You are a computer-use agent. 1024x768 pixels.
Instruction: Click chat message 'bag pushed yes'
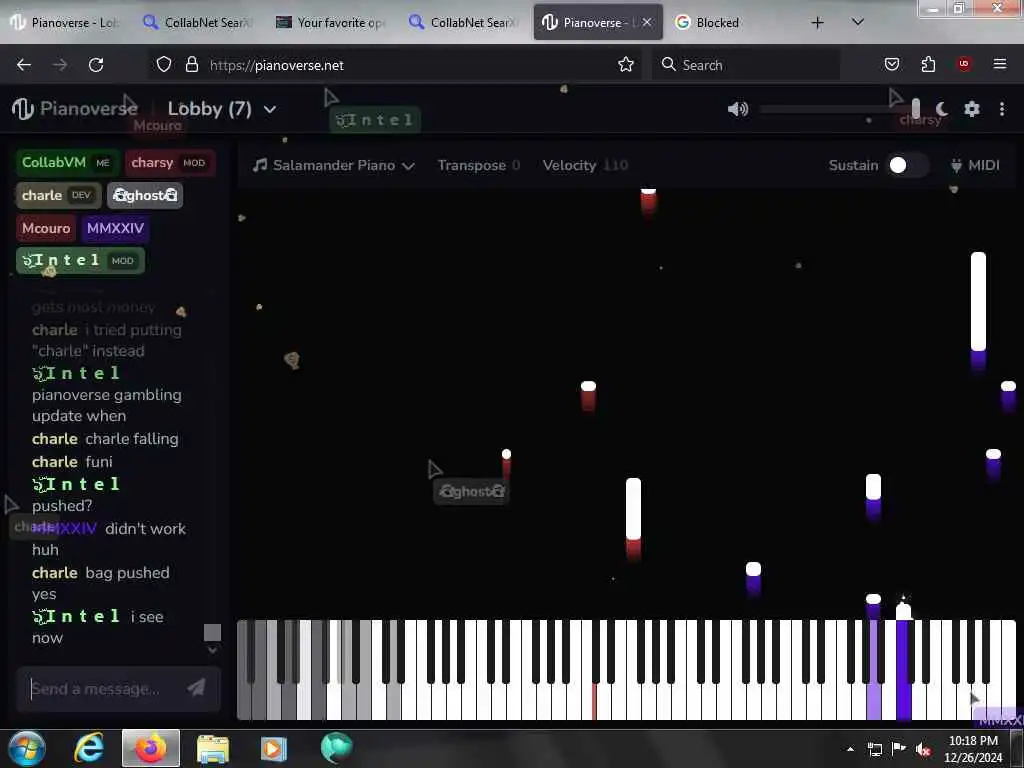coord(101,583)
